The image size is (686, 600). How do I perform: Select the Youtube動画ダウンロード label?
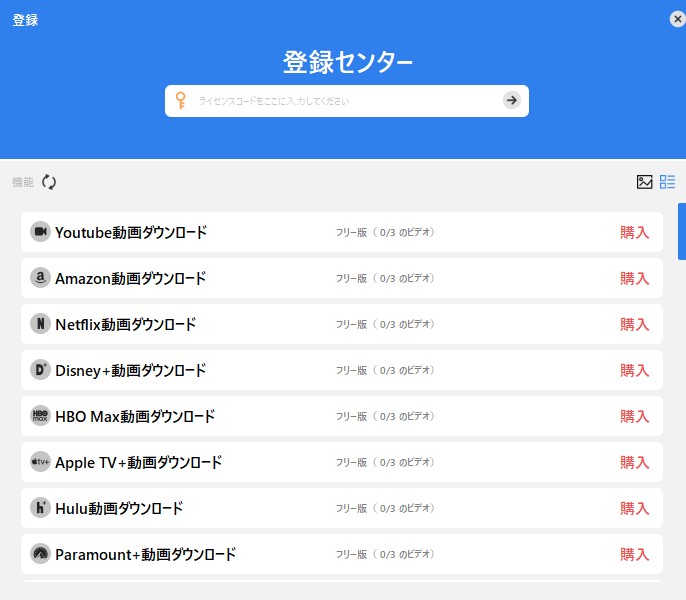(131, 232)
